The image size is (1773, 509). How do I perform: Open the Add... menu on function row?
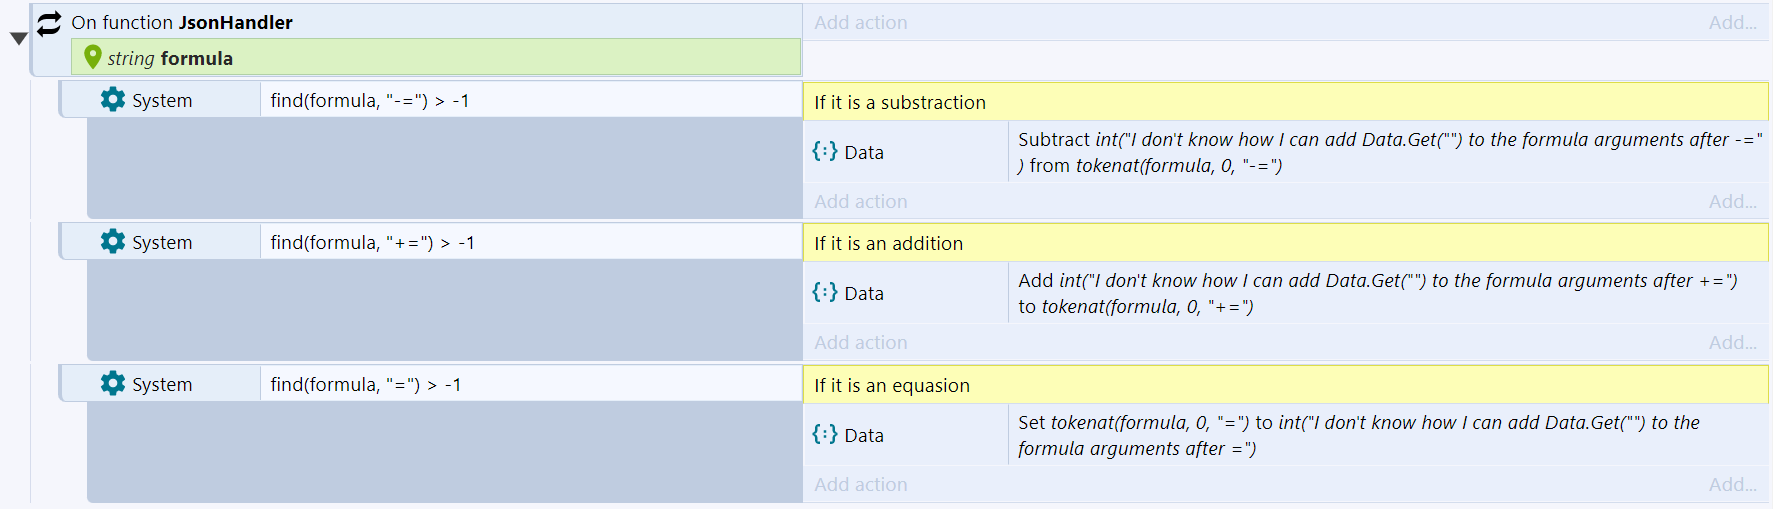tap(1732, 22)
